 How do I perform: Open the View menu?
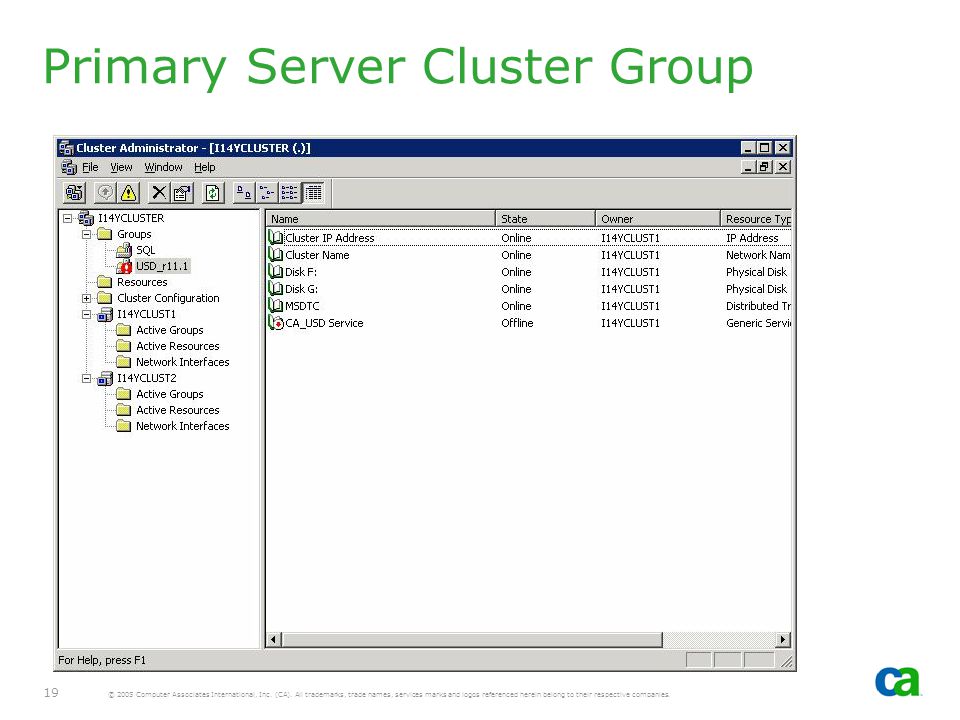(x=121, y=167)
